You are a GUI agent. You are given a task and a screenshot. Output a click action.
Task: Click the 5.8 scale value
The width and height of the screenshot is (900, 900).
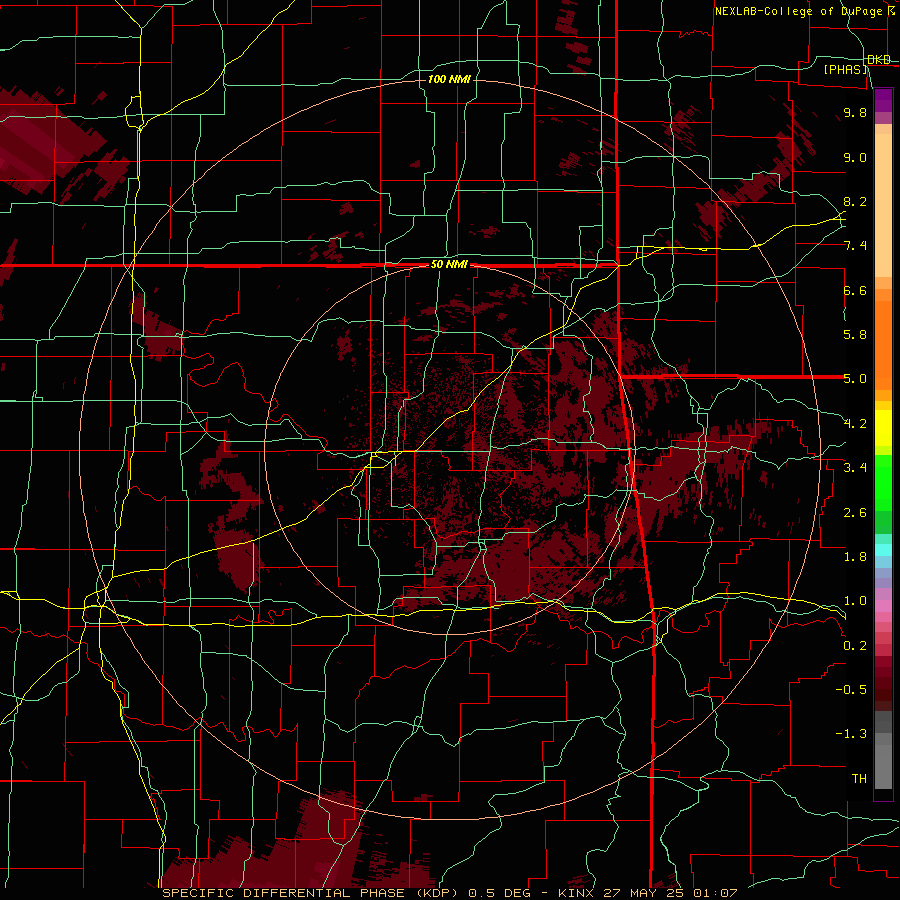coord(855,335)
